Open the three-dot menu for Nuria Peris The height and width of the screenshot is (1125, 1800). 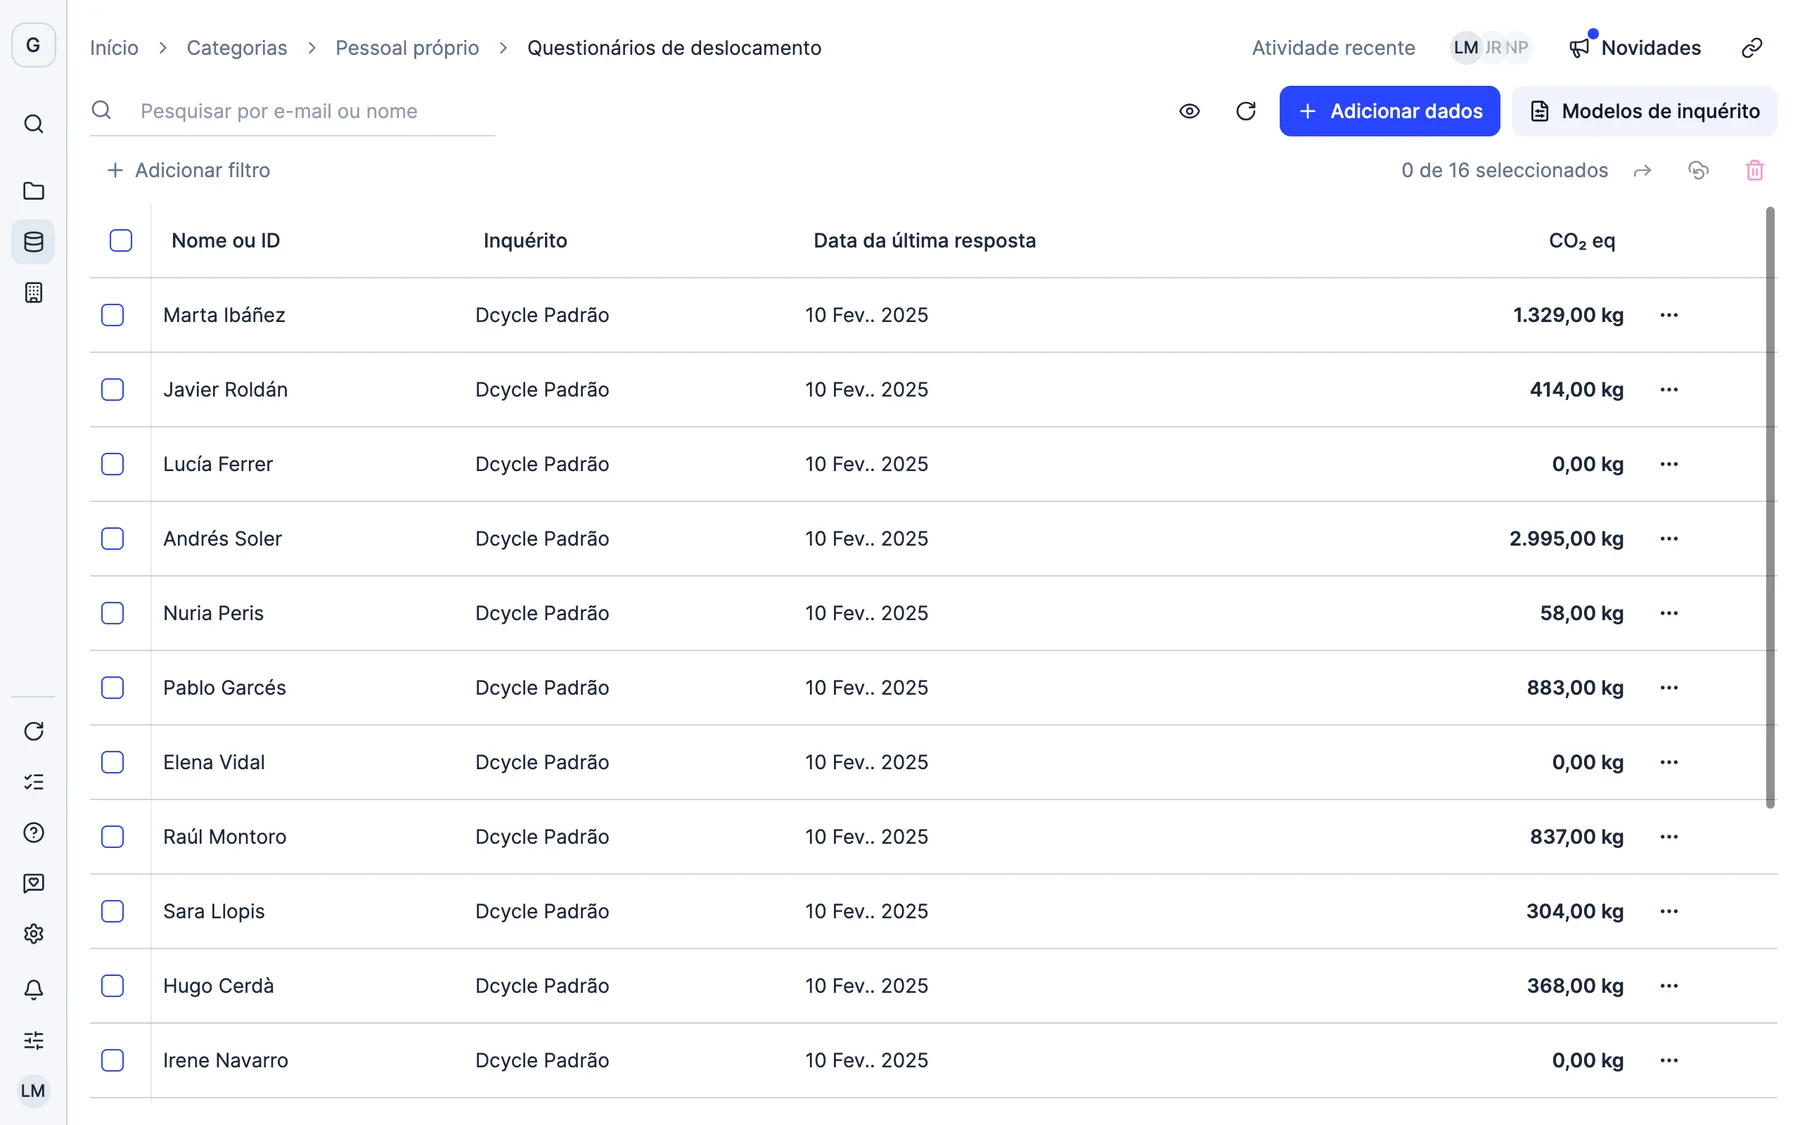pyautogui.click(x=1669, y=613)
